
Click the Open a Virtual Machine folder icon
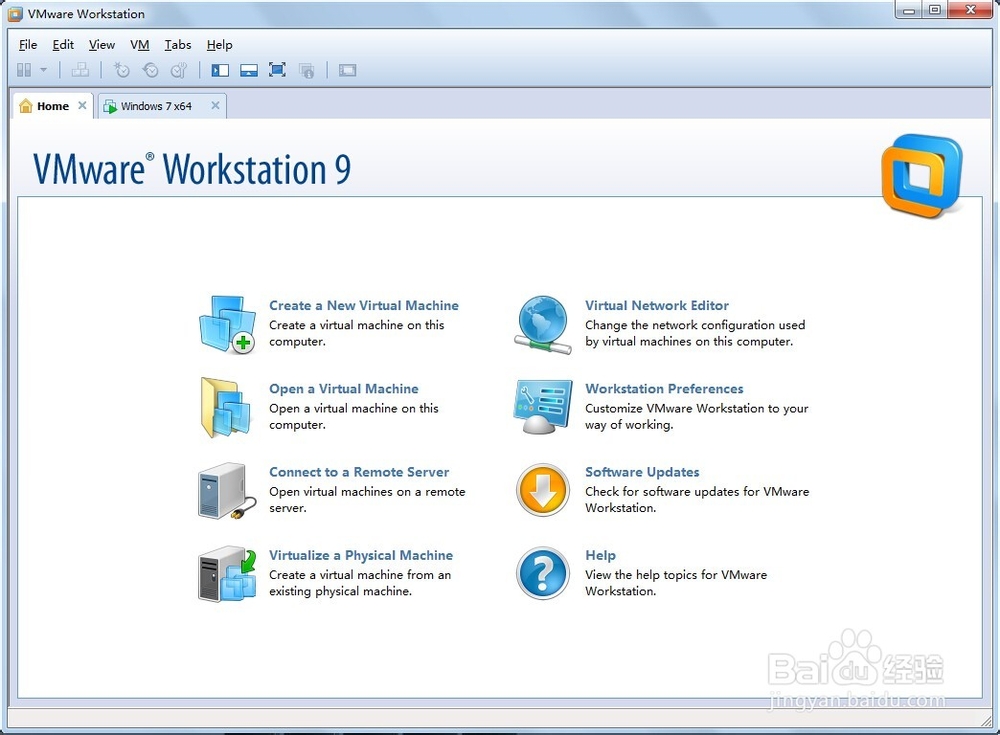click(225, 407)
